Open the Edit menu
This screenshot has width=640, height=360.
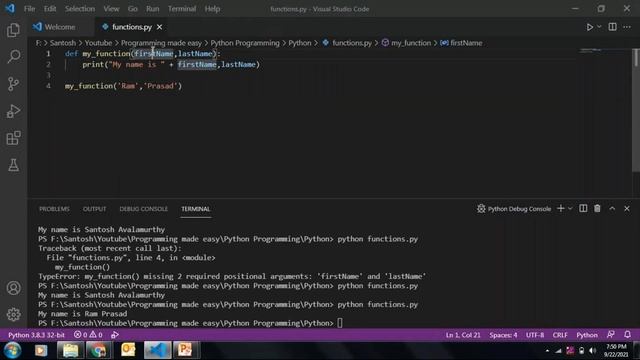click(x=50, y=9)
